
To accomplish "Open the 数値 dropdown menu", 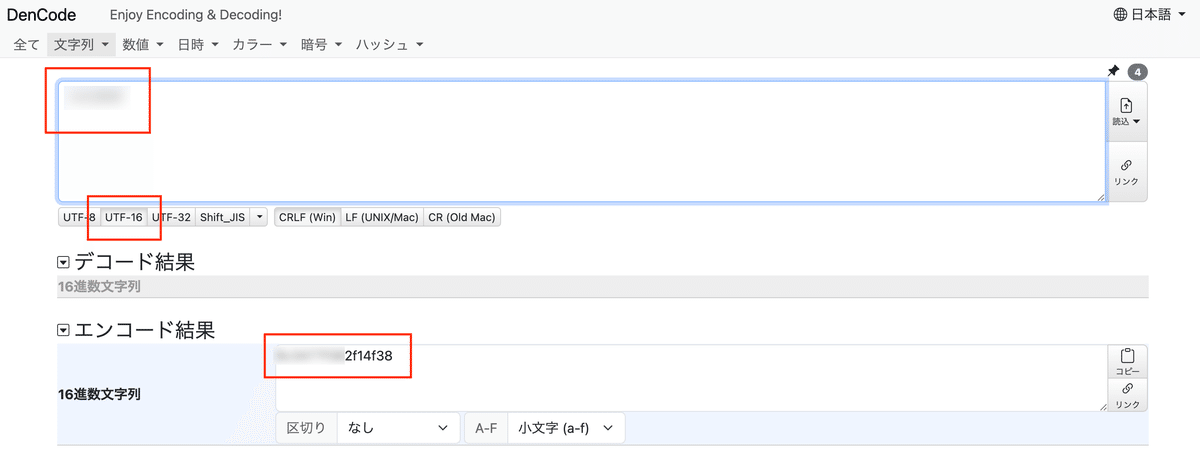I will (143, 45).
